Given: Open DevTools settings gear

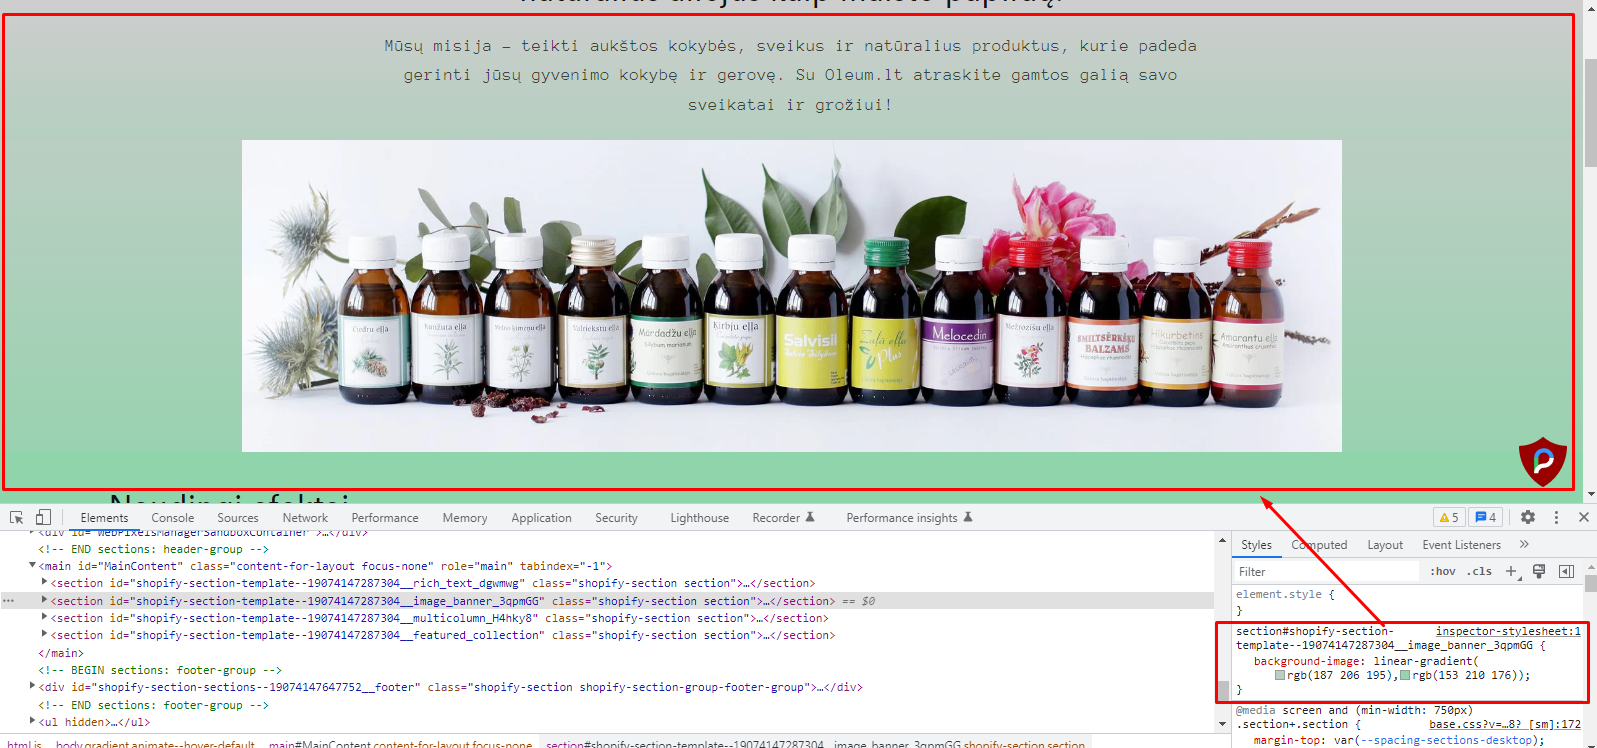Looking at the screenshot, I should (1528, 517).
